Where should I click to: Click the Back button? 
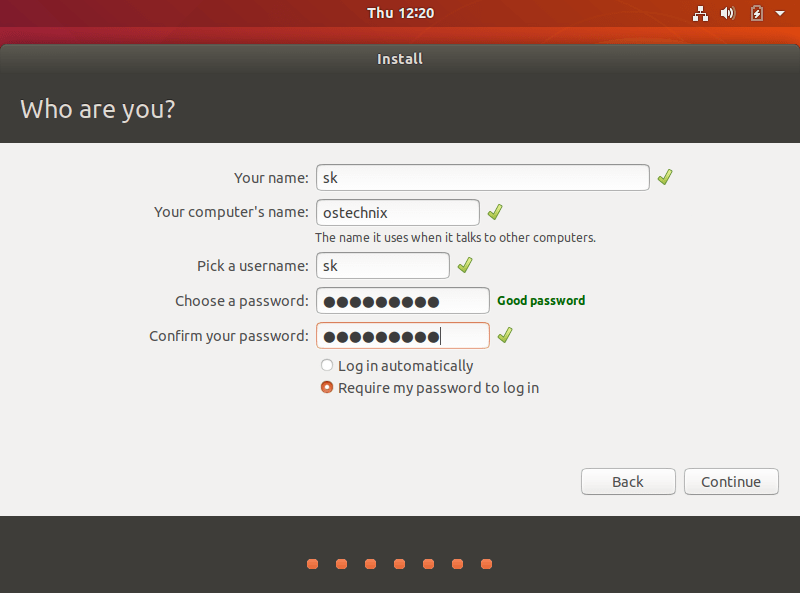(x=628, y=482)
